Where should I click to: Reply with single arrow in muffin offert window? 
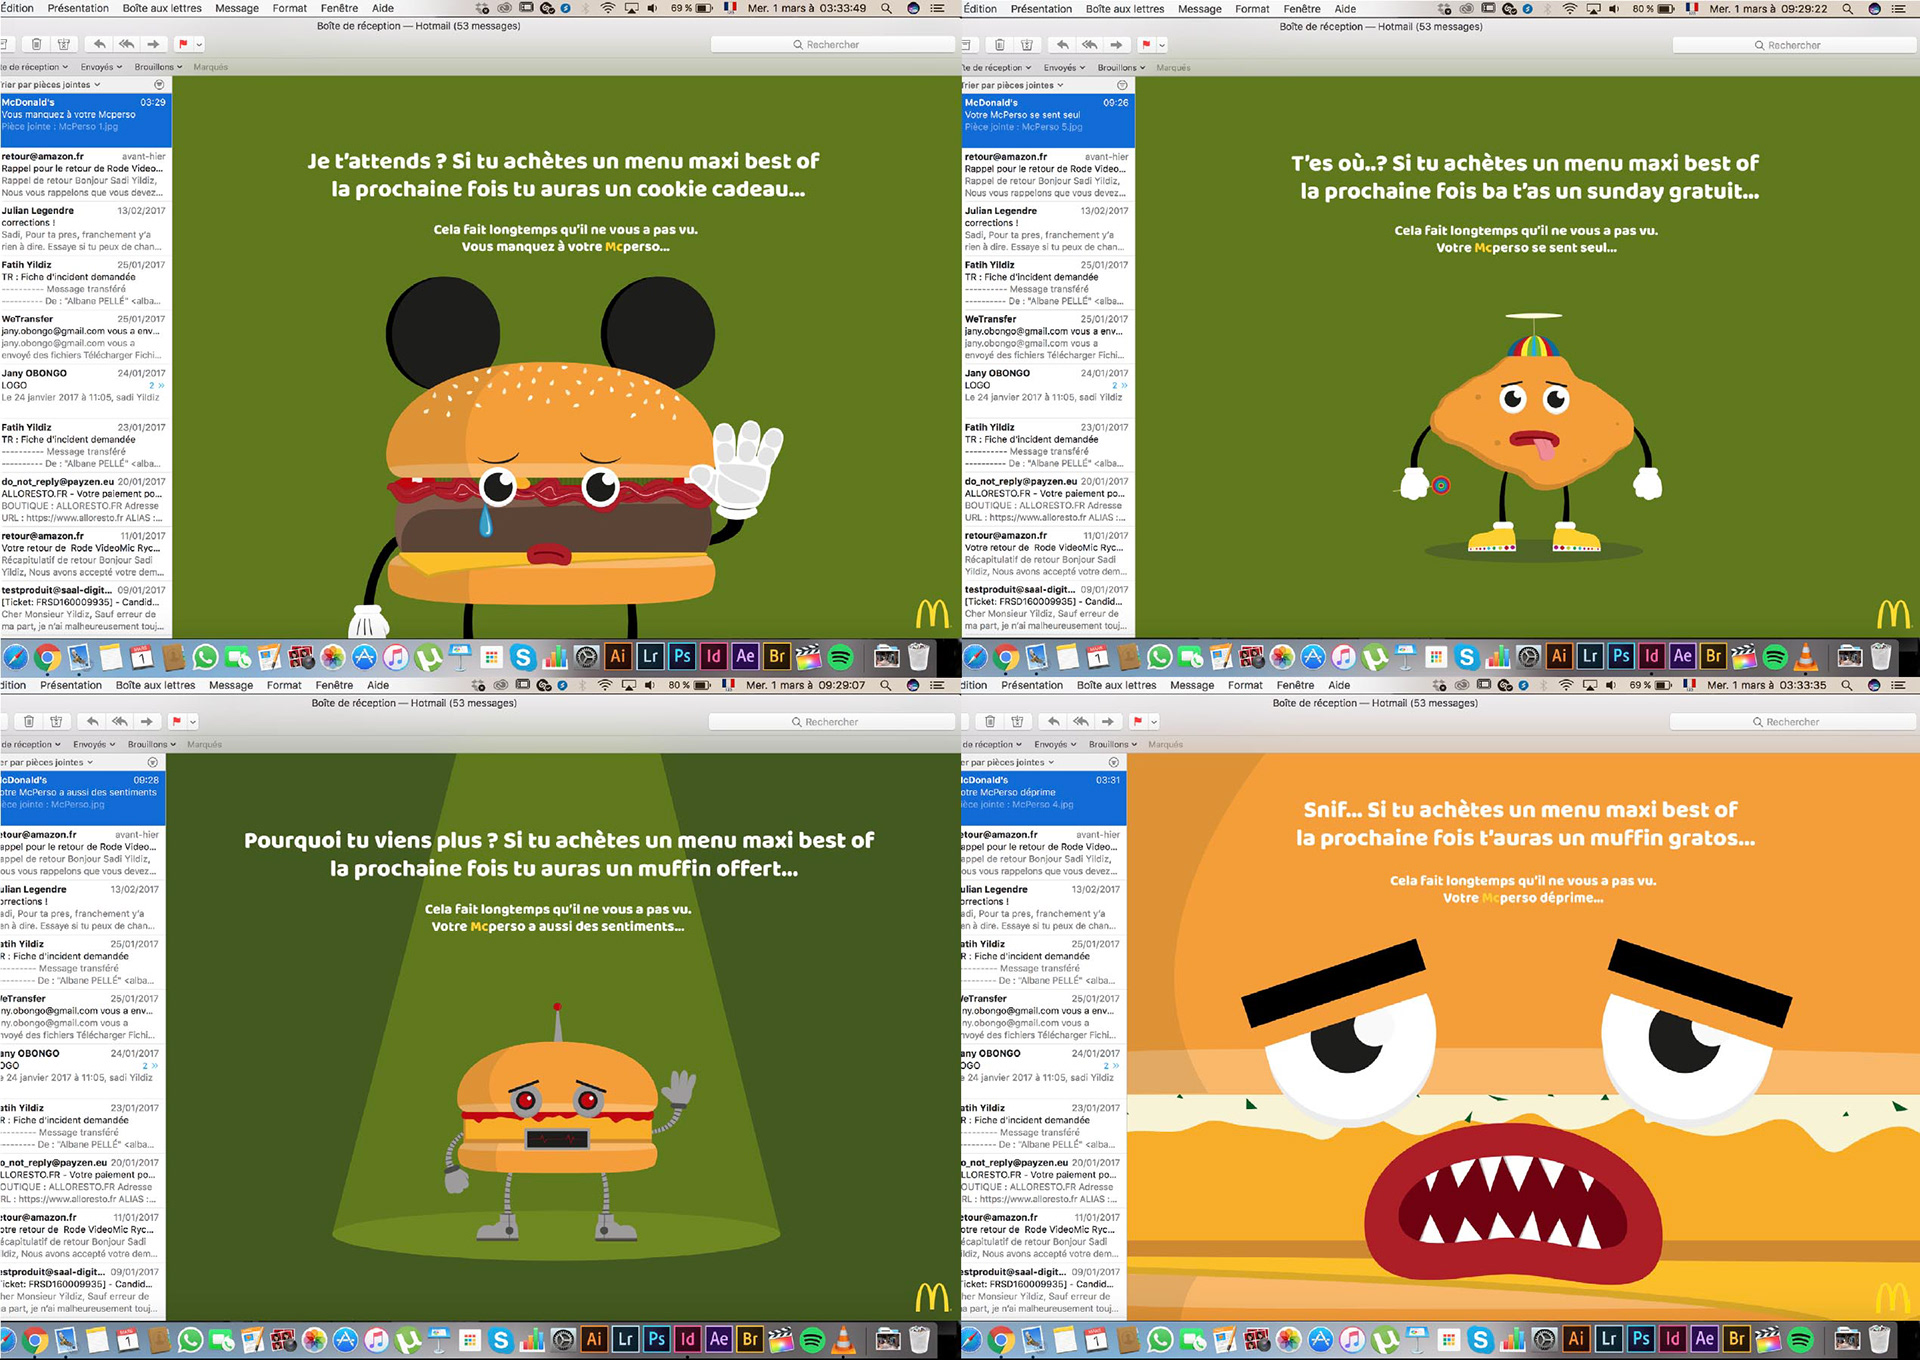tap(93, 721)
